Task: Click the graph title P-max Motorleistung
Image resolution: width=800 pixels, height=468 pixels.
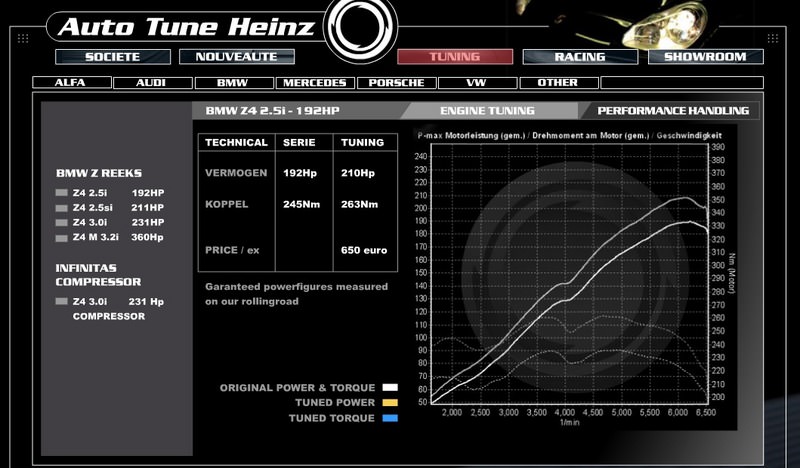Action: (569, 136)
